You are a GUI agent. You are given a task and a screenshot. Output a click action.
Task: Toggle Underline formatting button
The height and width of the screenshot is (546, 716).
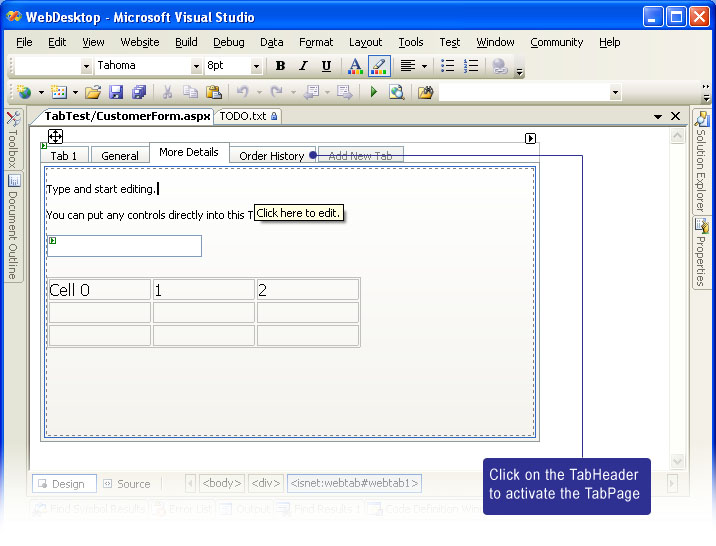326,66
